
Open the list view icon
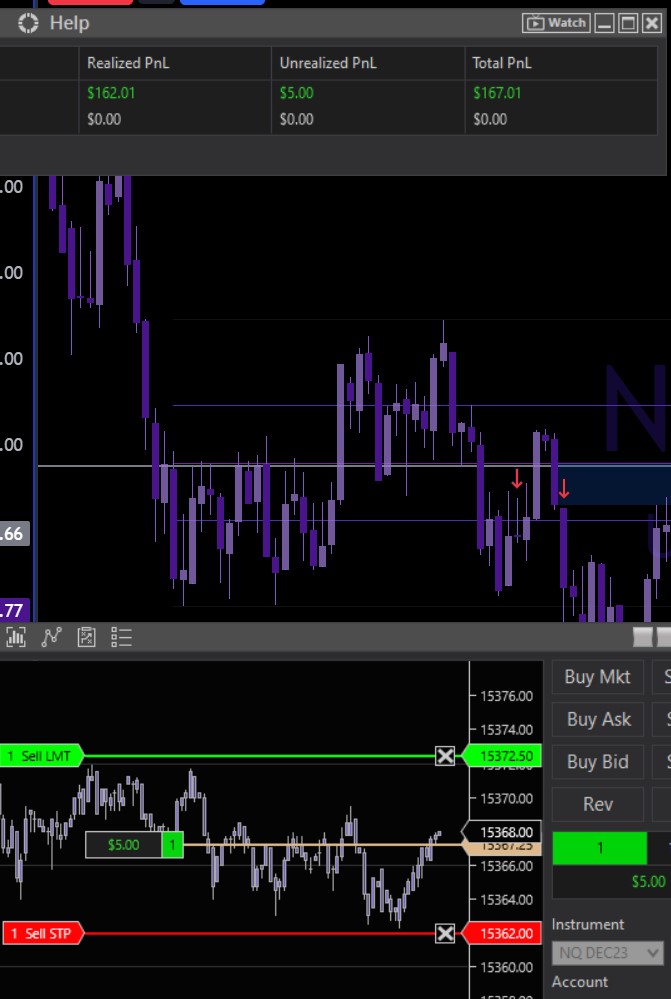point(121,636)
